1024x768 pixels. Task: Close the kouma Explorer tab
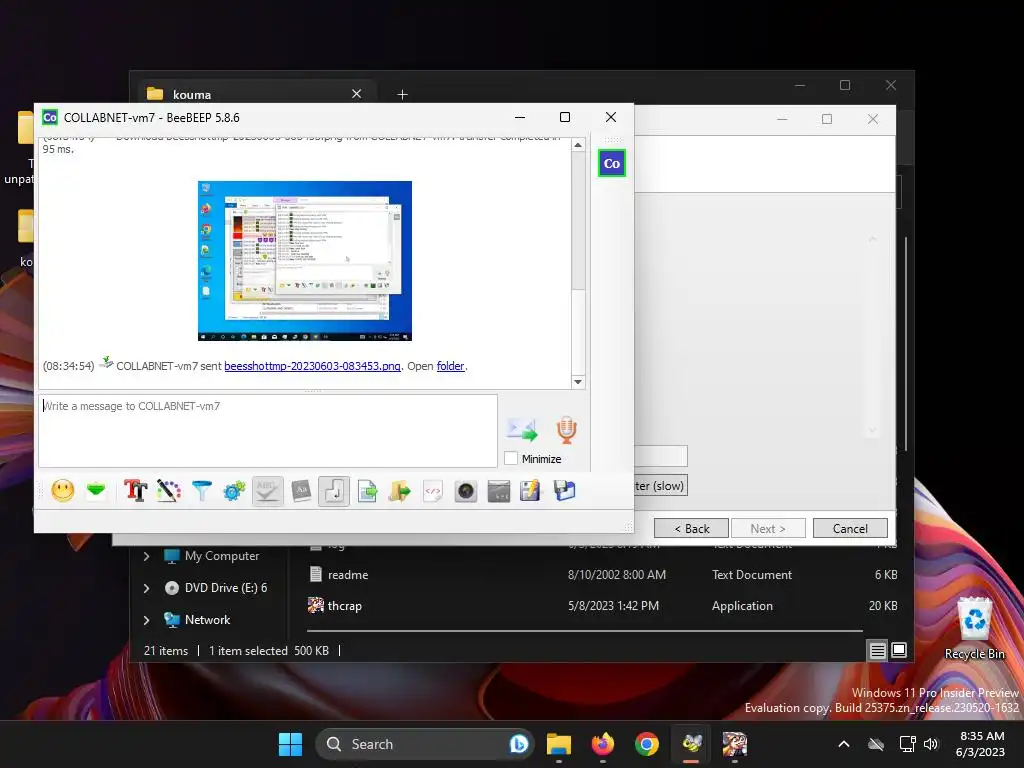coord(357,94)
